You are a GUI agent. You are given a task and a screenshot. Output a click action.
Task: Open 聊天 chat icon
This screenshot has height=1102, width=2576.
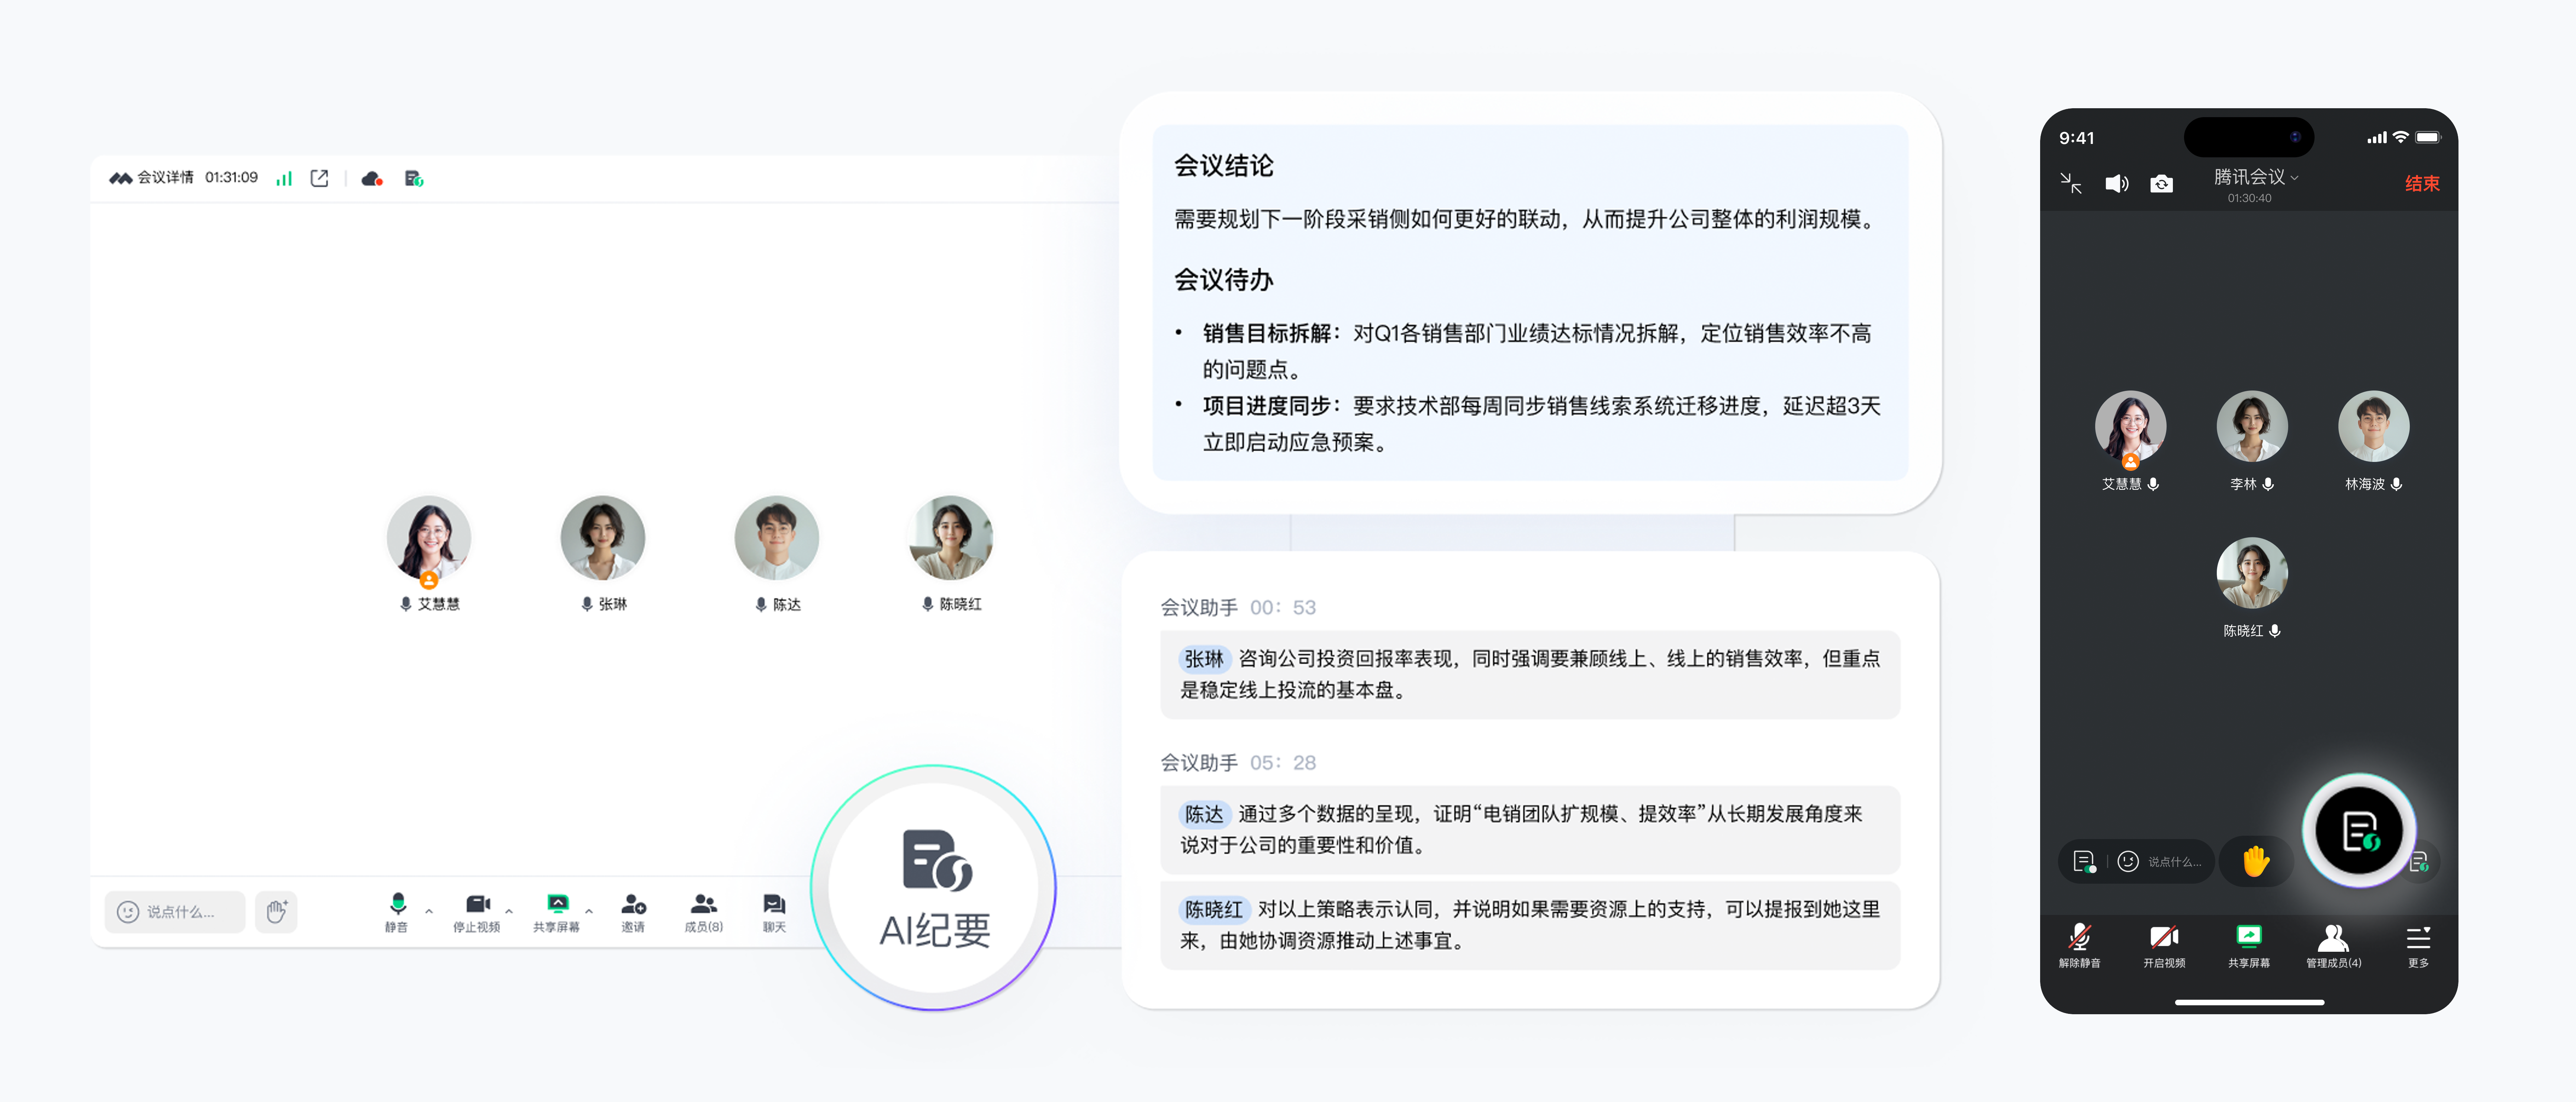pos(774,911)
